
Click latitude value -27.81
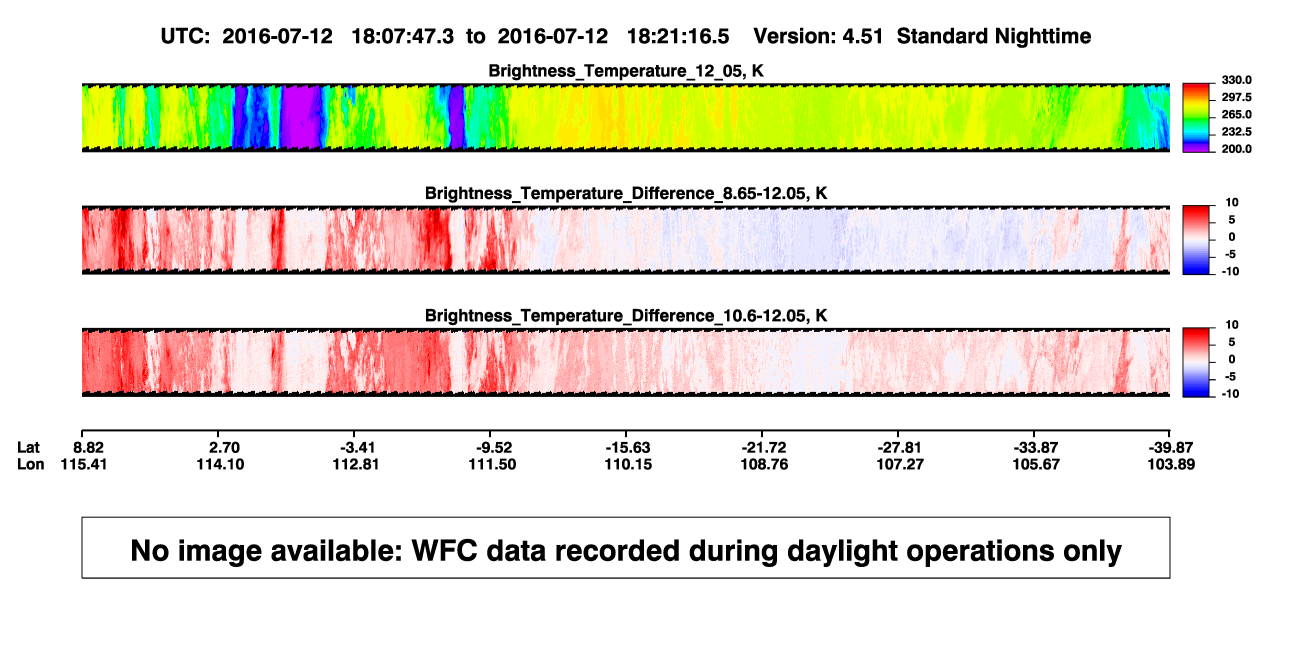(901, 446)
